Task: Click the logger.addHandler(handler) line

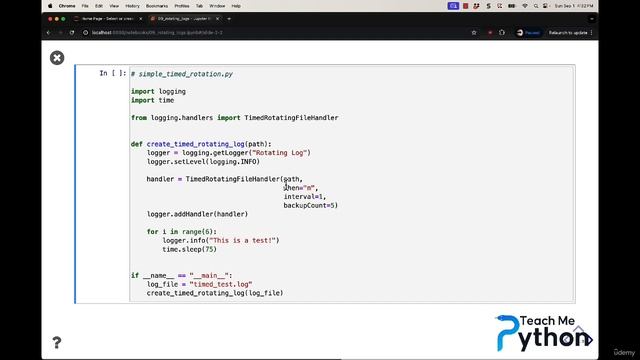Action: pos(198,214)
